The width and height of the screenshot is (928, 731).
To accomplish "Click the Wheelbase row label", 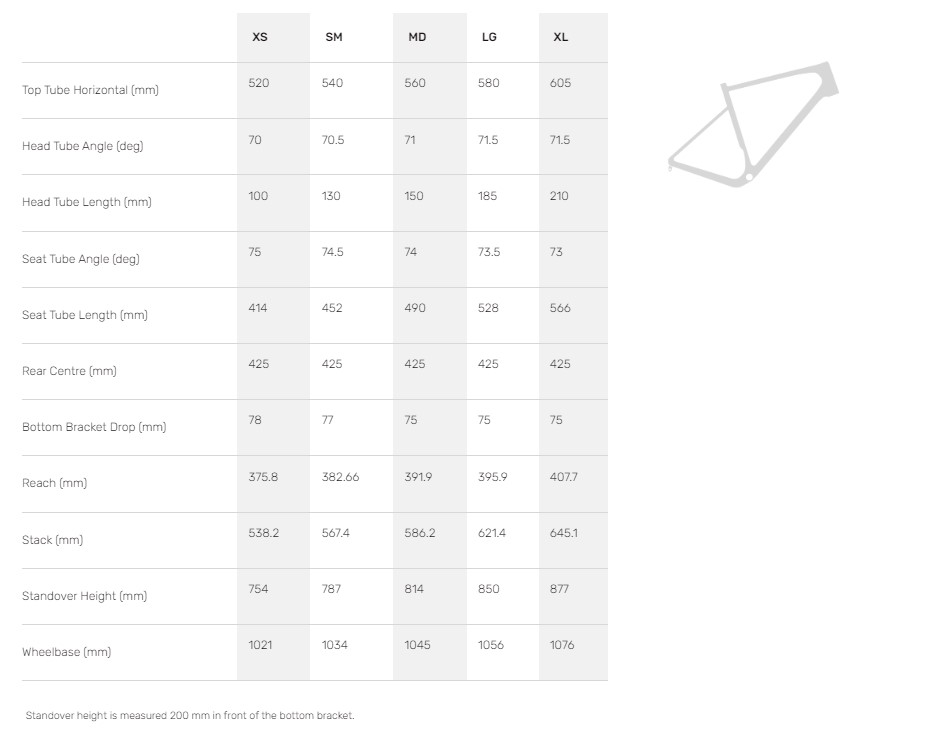I will pos(66,652).
